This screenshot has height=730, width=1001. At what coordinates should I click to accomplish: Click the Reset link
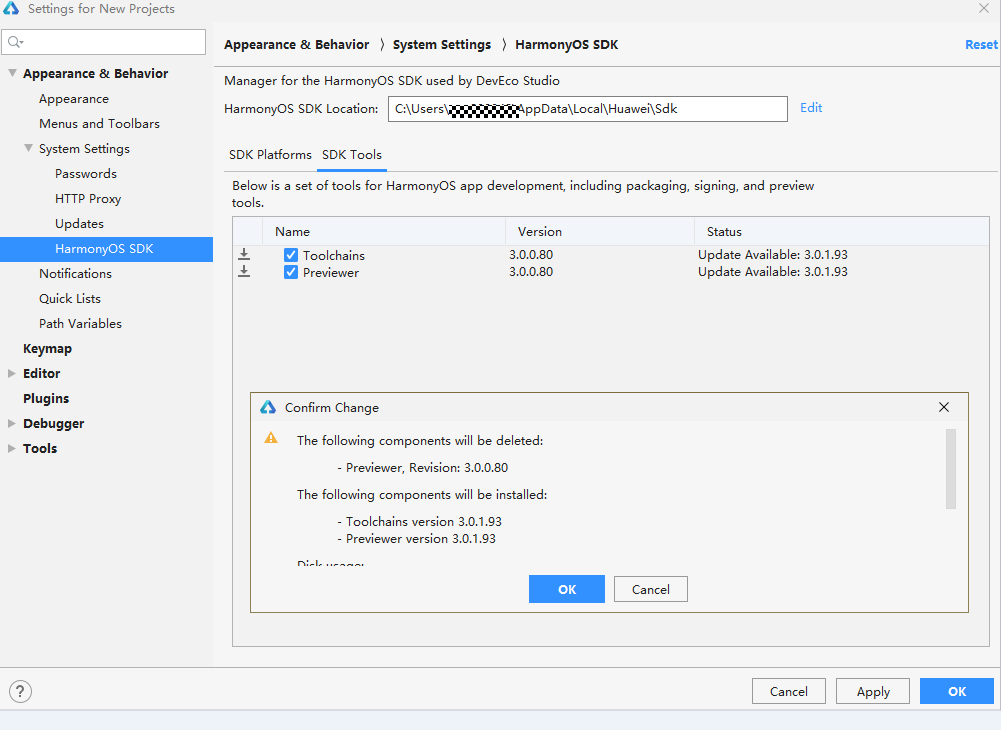tap(981, 45)
